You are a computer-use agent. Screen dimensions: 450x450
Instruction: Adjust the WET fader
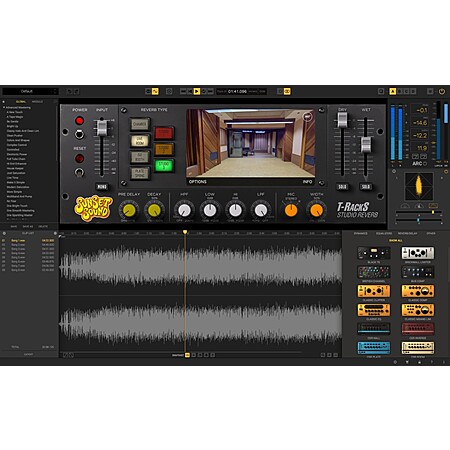click(366, 145)
